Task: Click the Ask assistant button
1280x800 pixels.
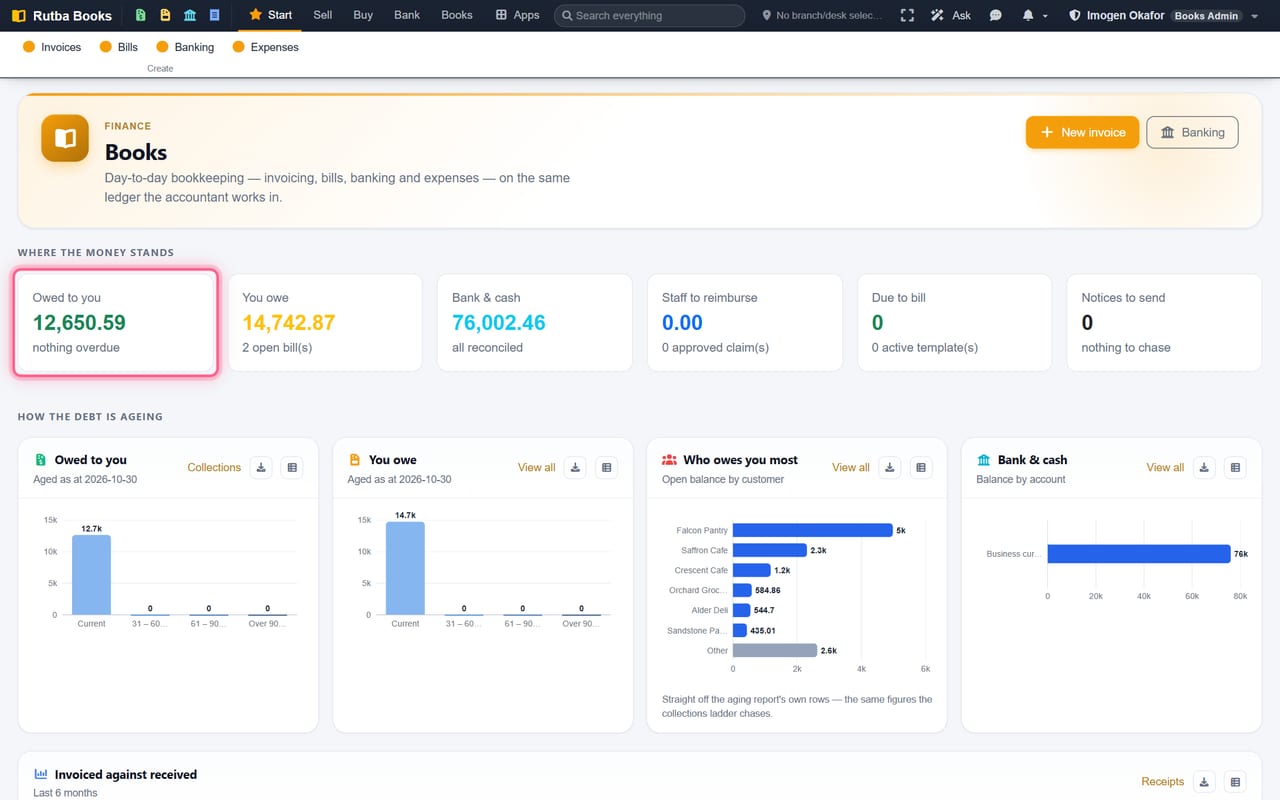Action: pos(951,16)
